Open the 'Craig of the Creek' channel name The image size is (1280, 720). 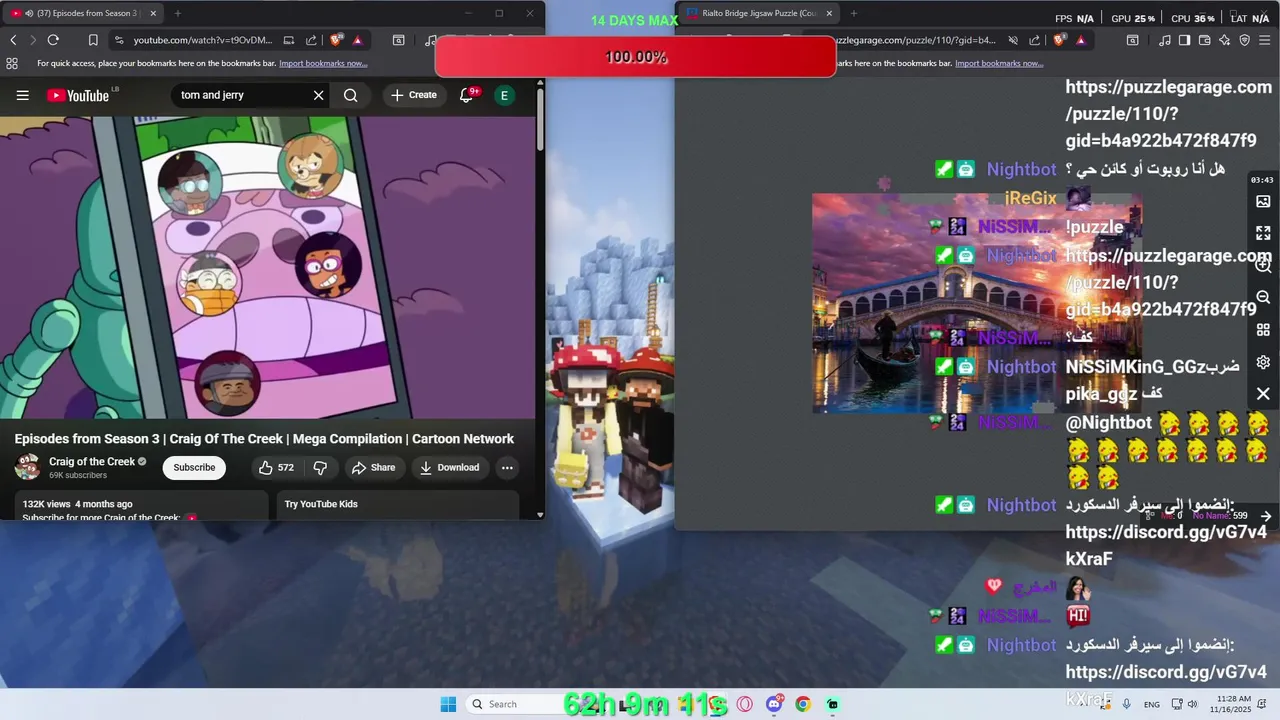point(92,462)
